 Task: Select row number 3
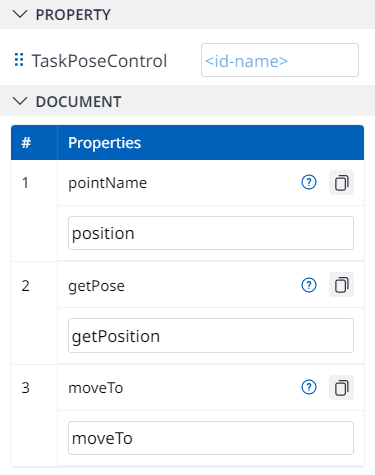[25, 388]
